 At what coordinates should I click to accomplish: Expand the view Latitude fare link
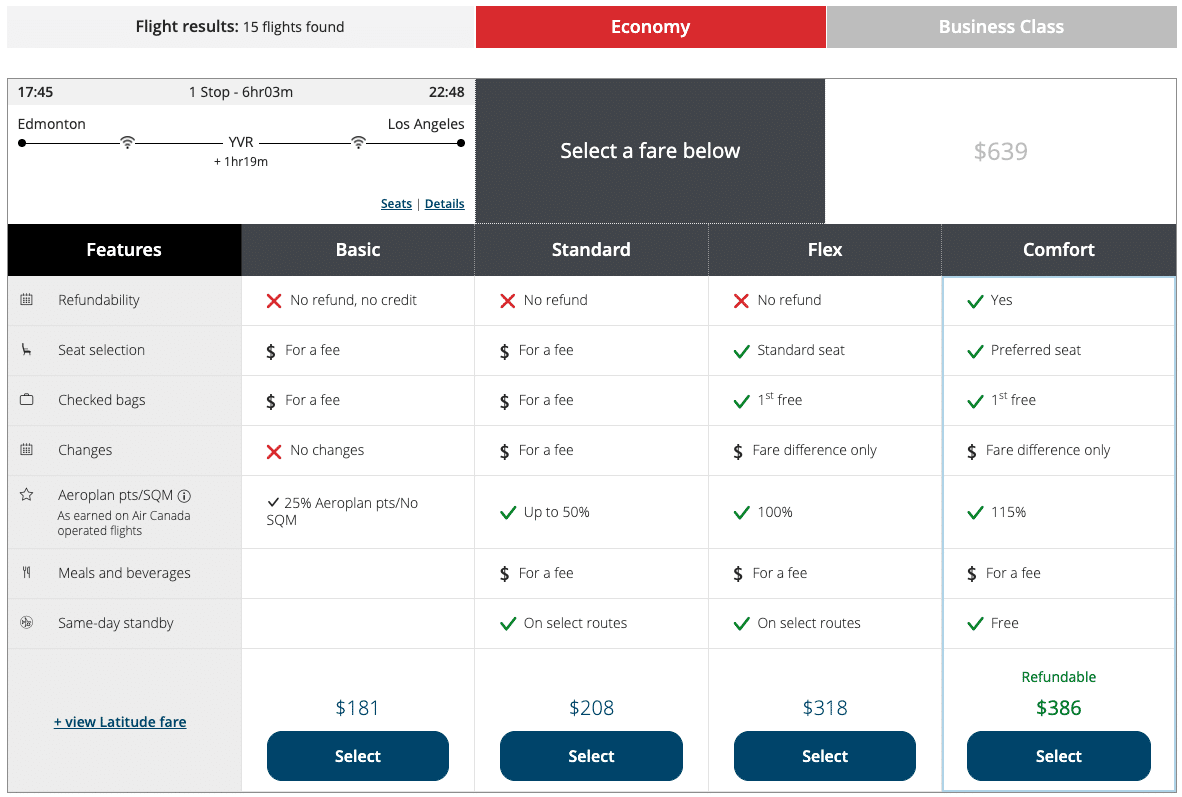120,722
